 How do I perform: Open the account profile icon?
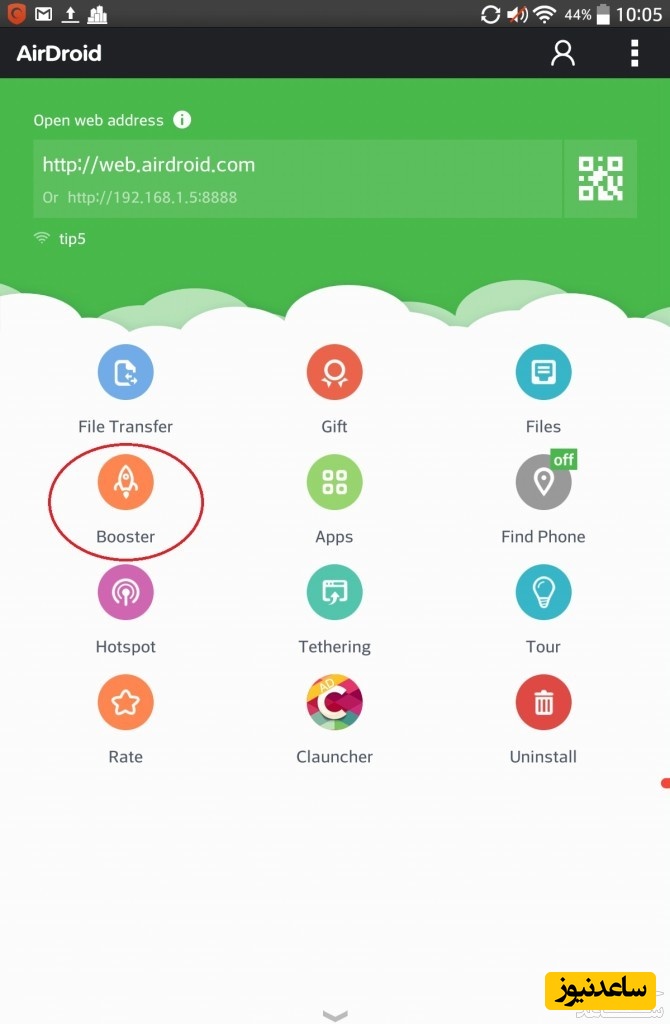coord(563,53)
